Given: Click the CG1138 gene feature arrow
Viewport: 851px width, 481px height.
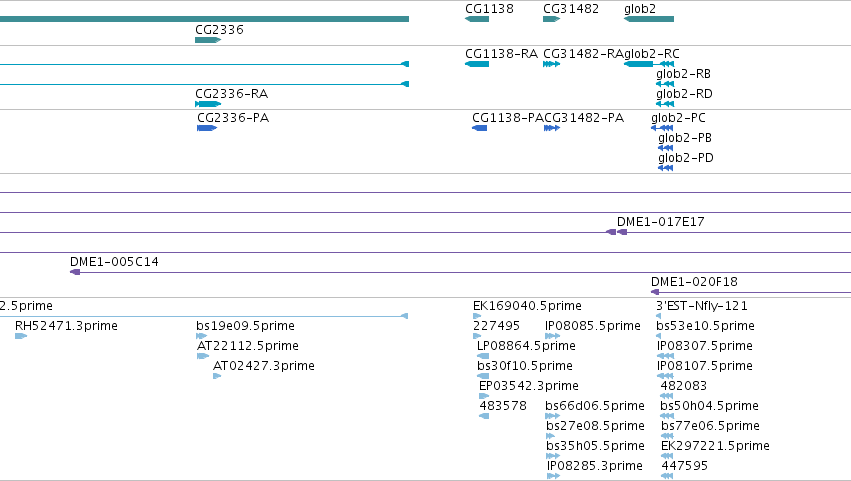Looking at the screenshot, I should coord(477,19).
